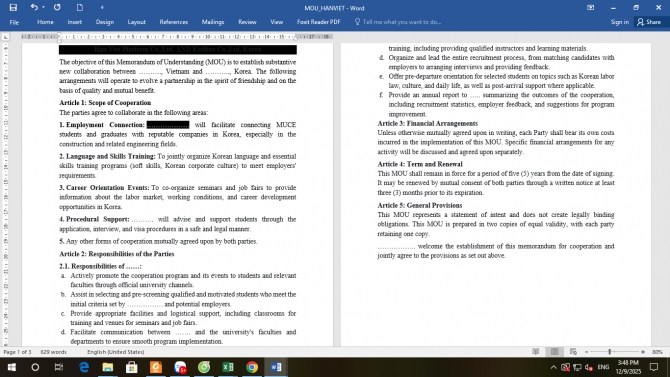670x377 pixels.
Task: Switch to the Insert tab
Action: click(74, 22)
